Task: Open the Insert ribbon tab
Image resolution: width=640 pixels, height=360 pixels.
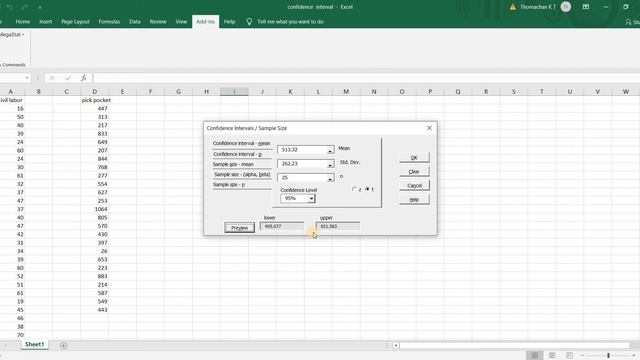Action: pos(46,22)
